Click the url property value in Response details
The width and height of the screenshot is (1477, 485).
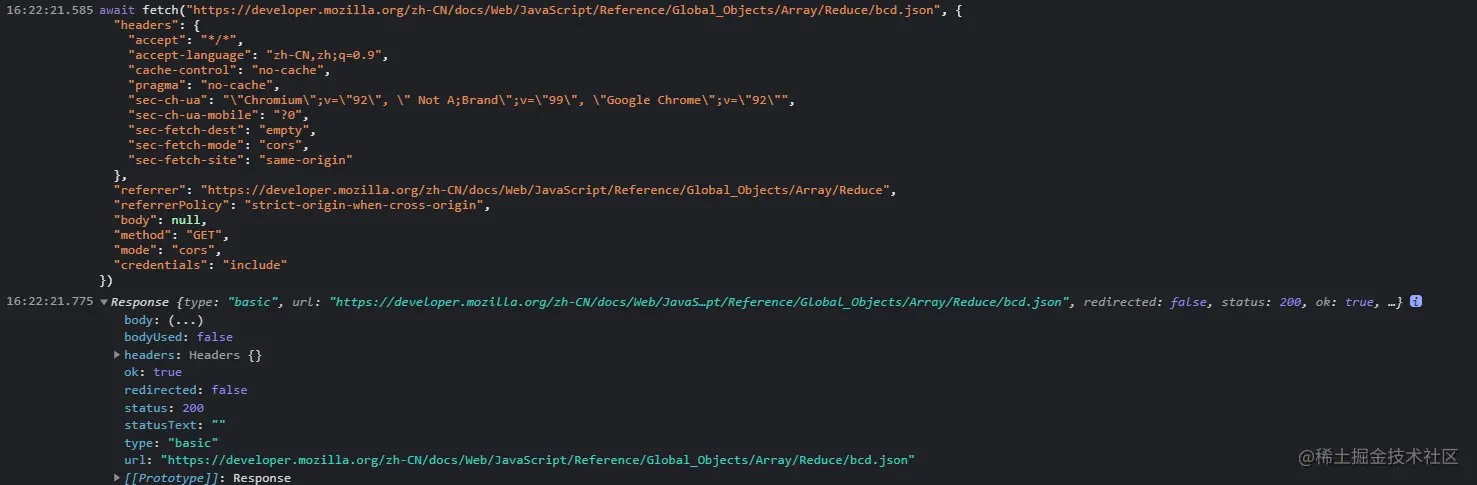click(538, 460)
